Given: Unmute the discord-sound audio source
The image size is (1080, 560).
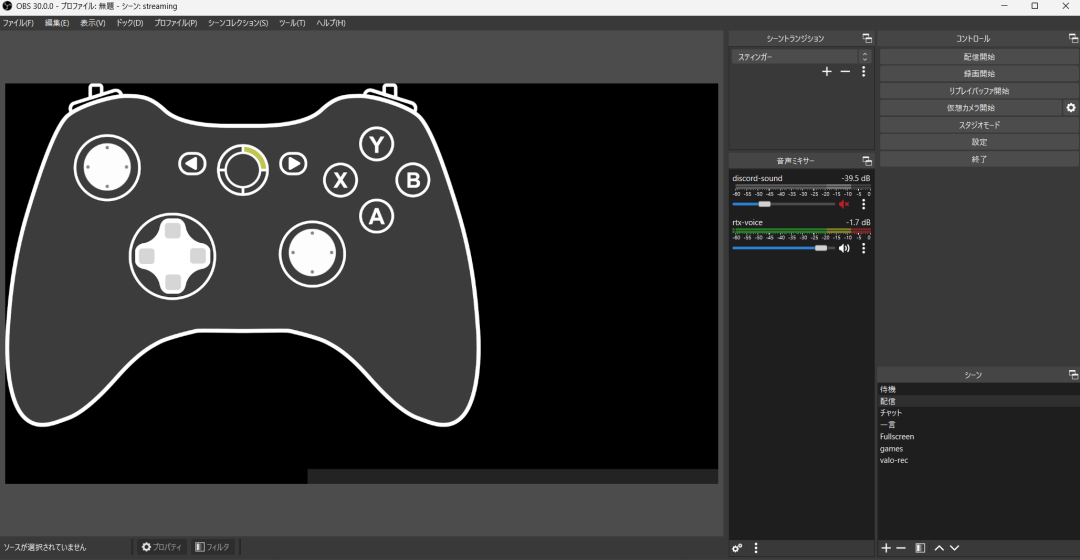Looking at the screenshot, I should click(x=844, y=204).
